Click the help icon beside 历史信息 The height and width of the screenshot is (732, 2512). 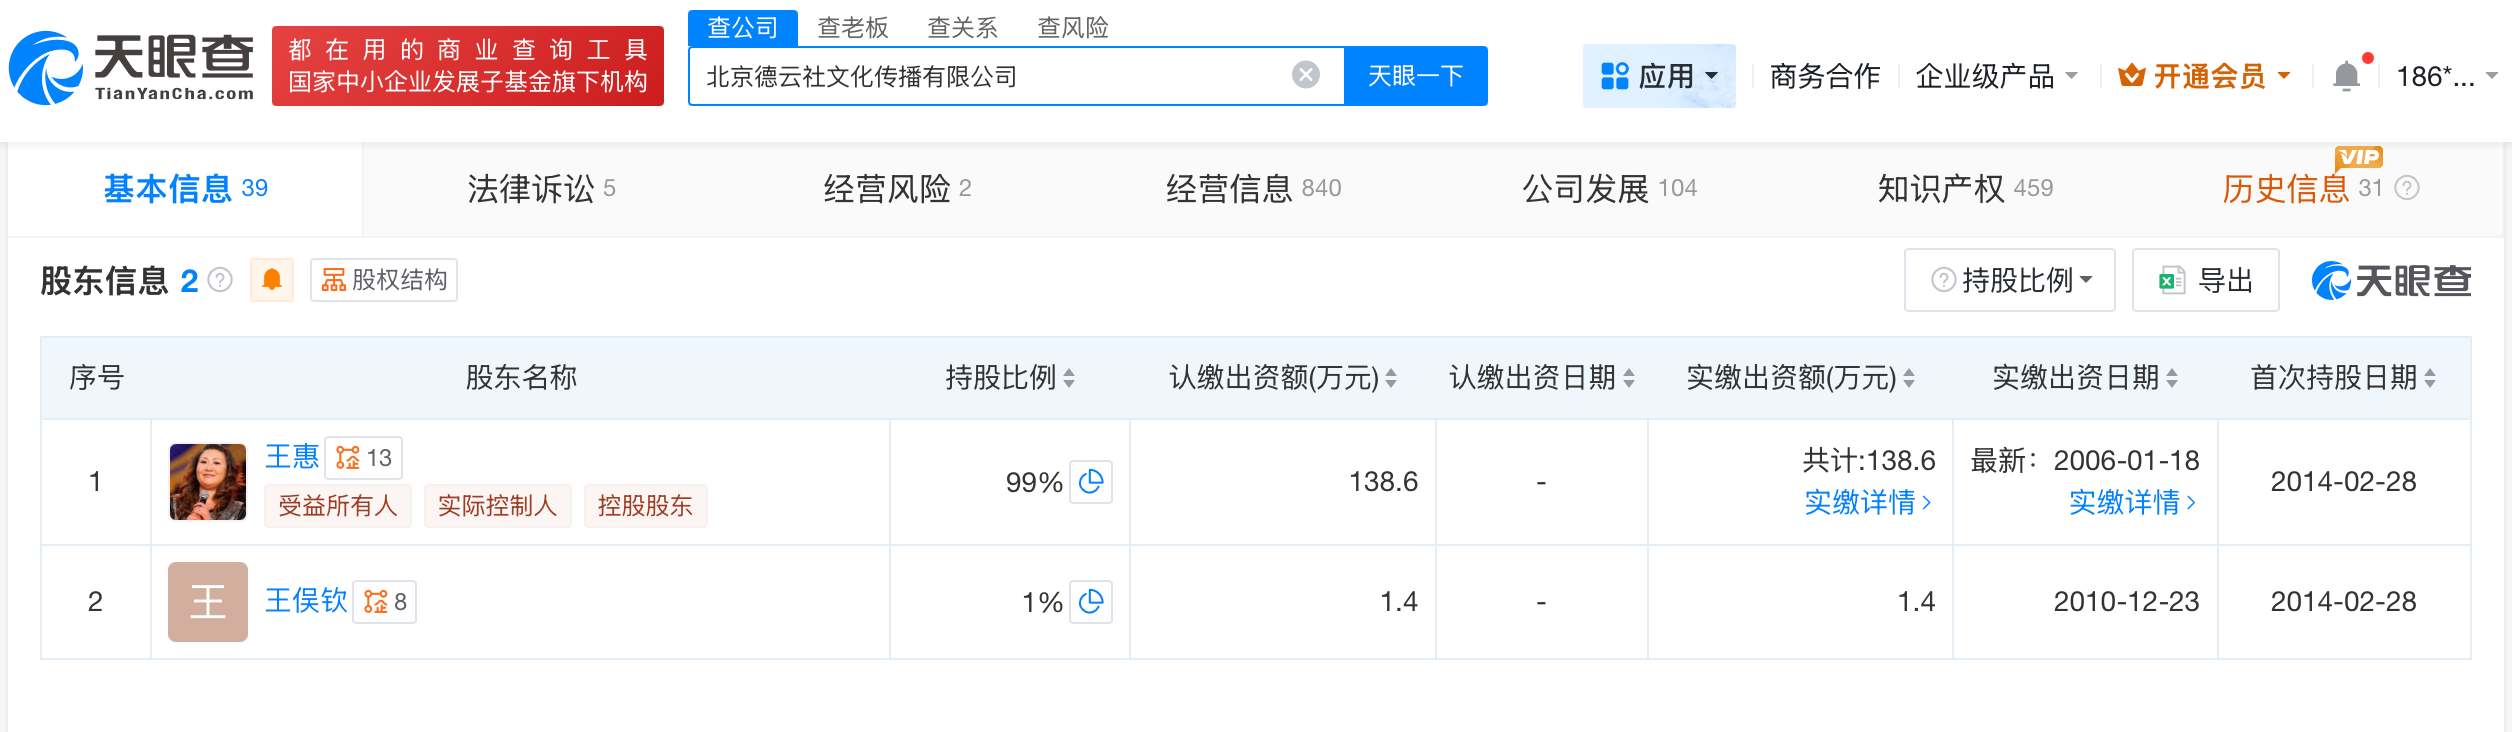click(2407, 188)
